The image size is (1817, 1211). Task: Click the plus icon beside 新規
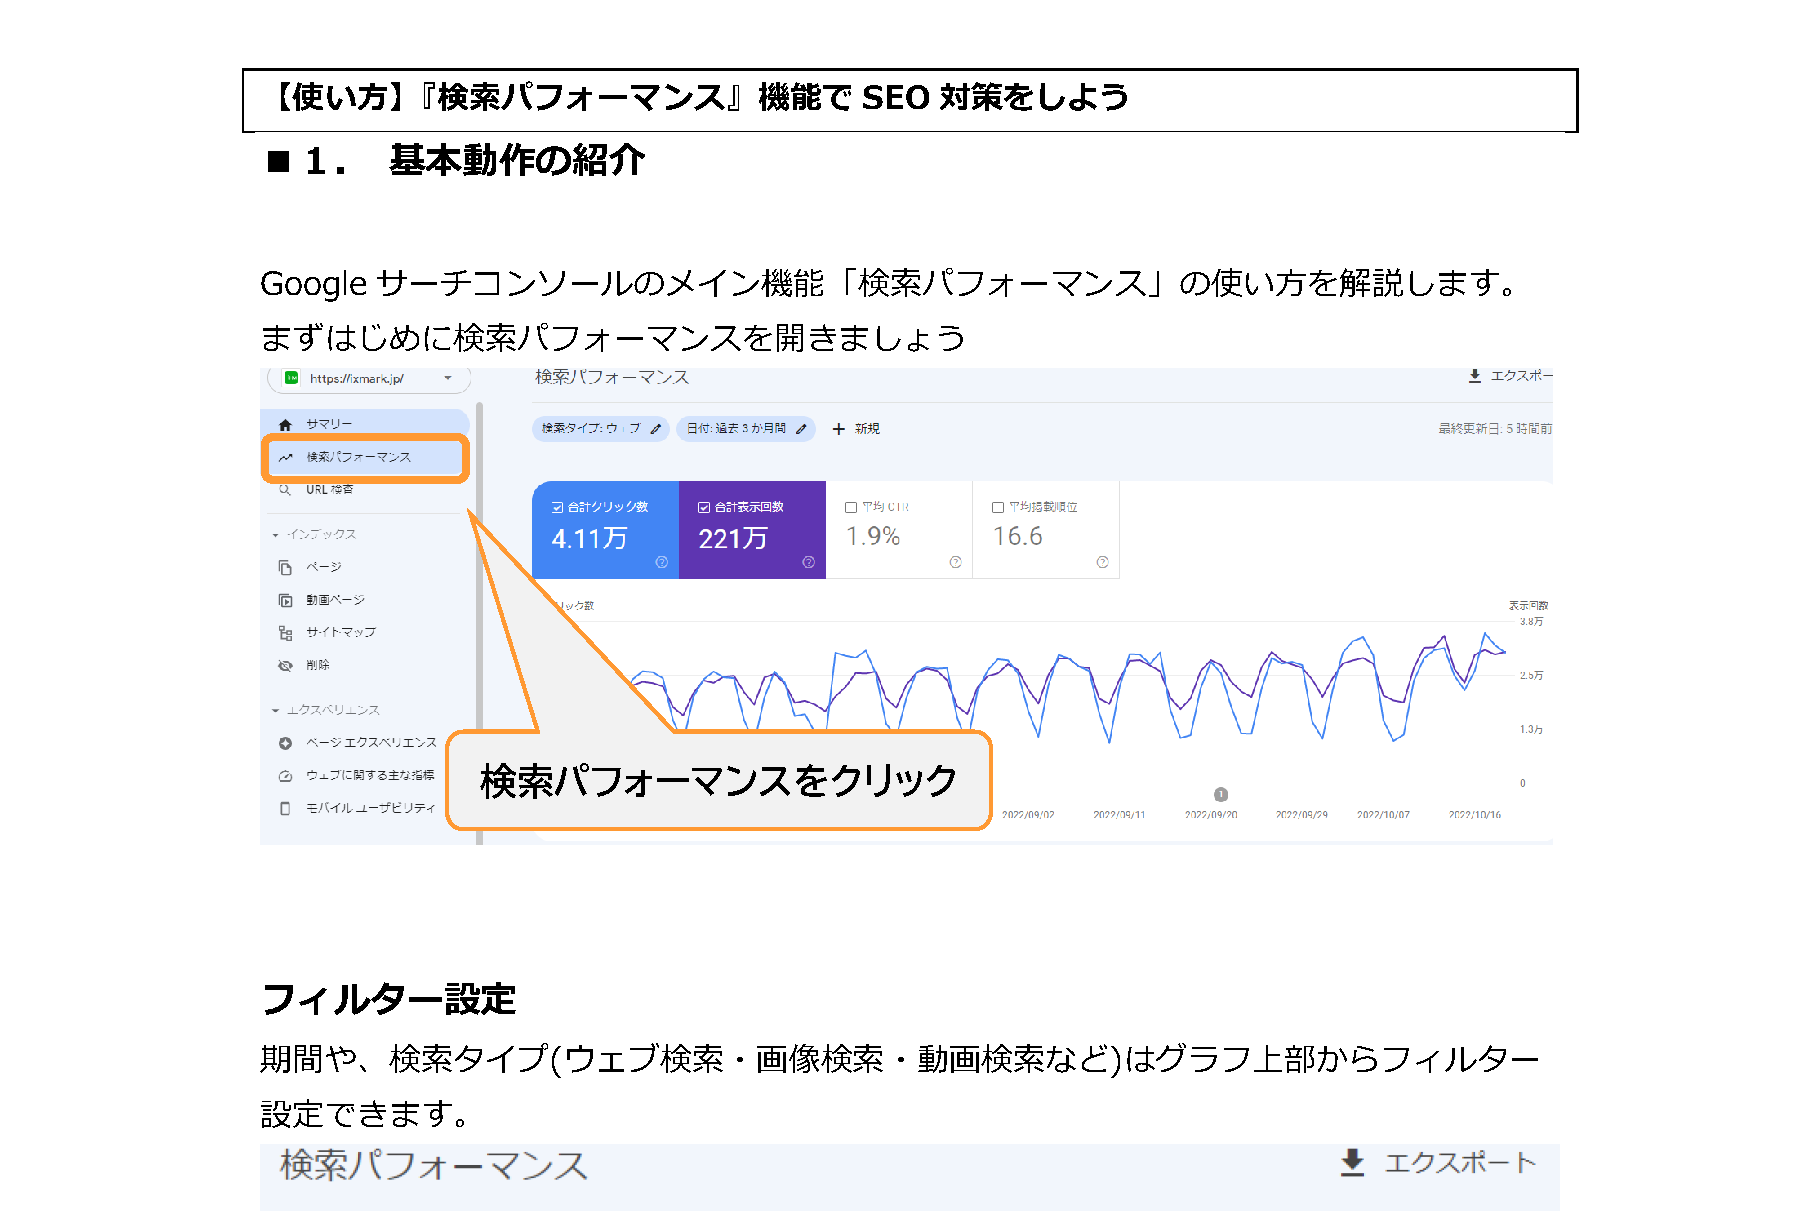pyautogui.click(x=838, y=429)
